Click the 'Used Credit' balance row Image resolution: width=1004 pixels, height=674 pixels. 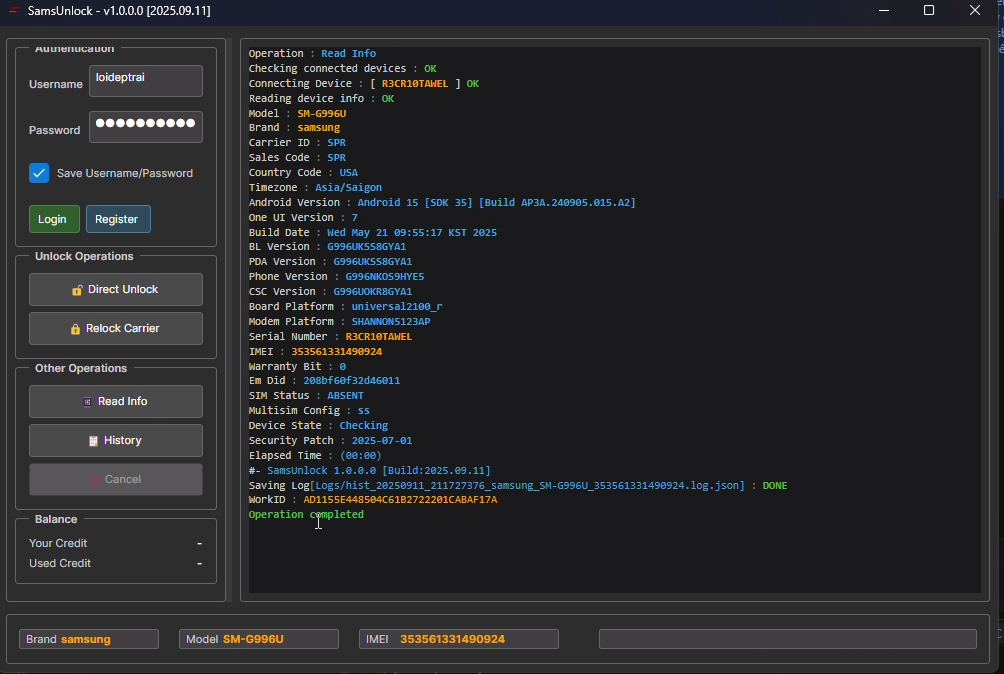point(116,563)
